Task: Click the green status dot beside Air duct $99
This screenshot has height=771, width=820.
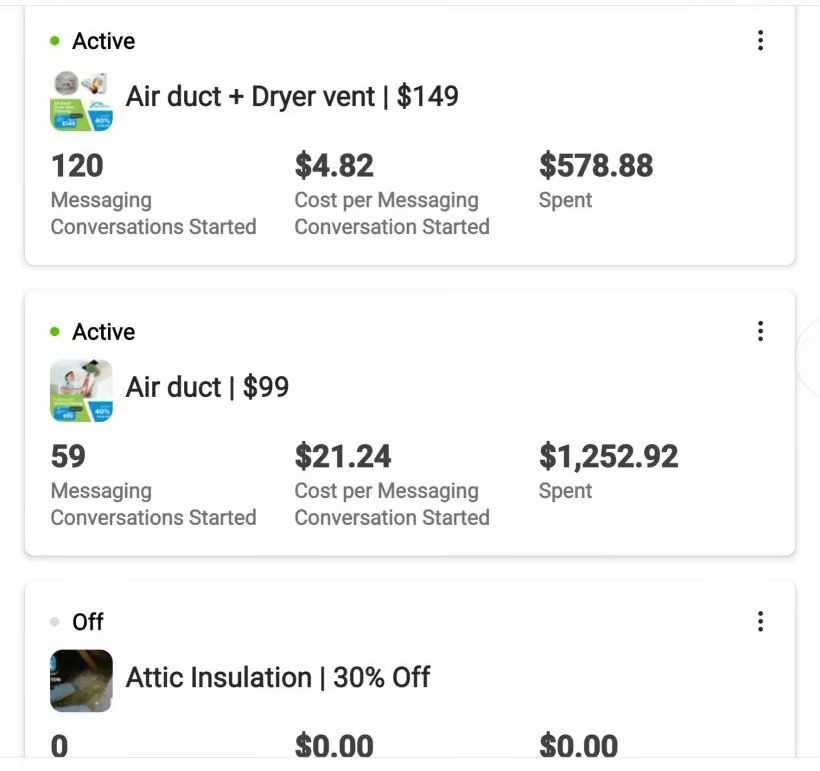Action: (55, 332)
